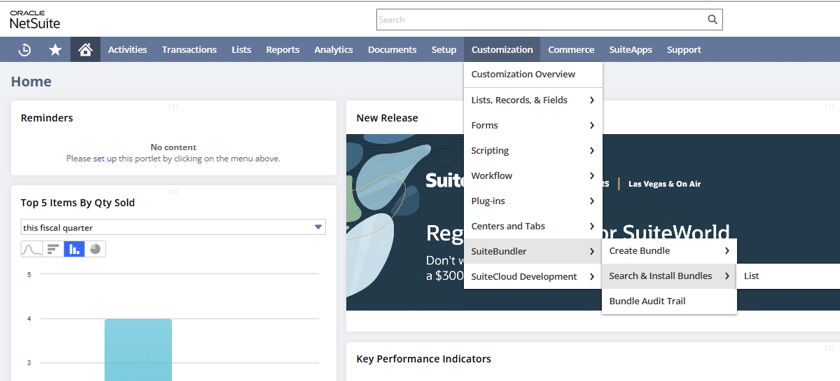Grab the Top 5 Items portlet handle
The image size is (840, 381).
click(x=173, y=191)
